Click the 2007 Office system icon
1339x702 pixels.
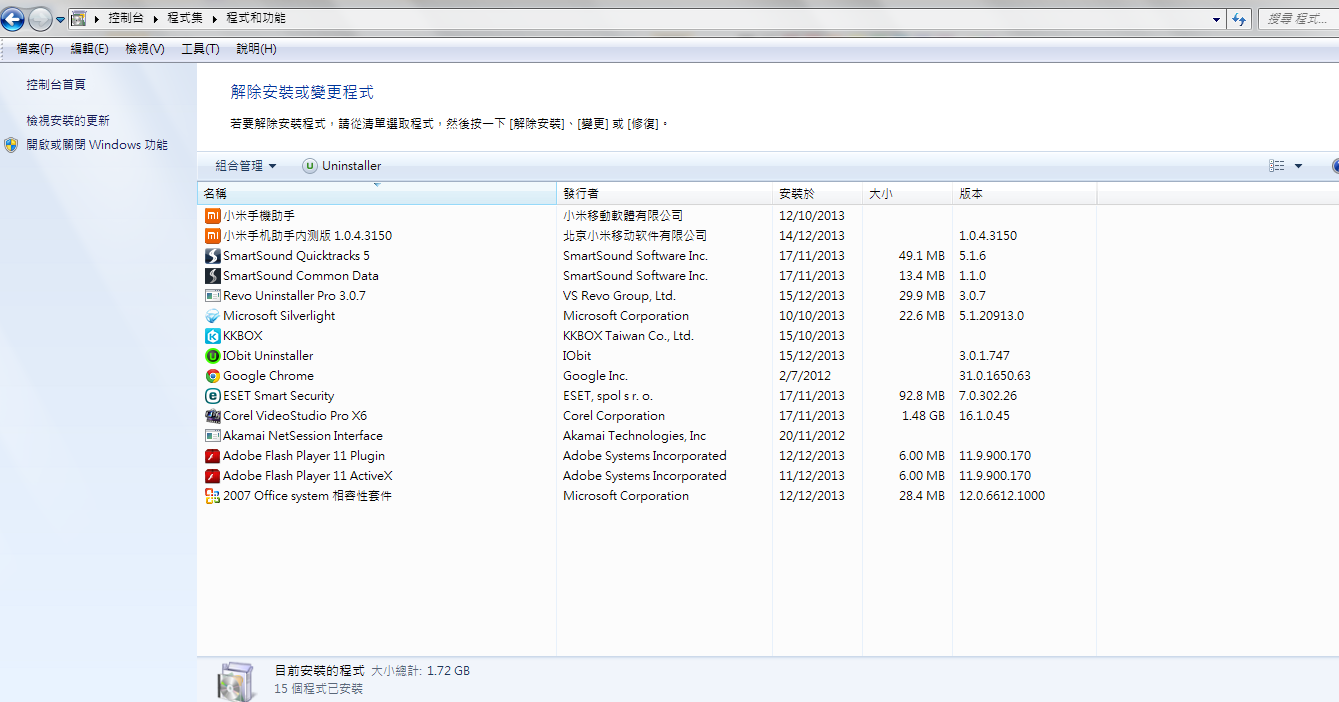coord(212,496)
